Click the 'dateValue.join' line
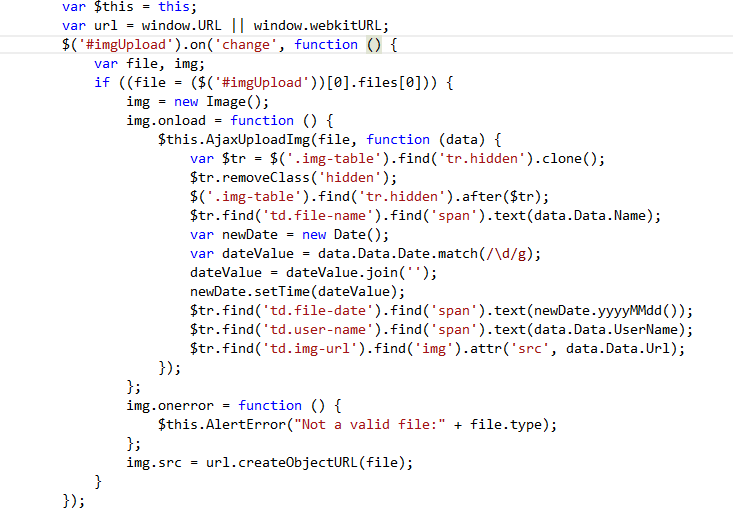The height and width of the screenshot is (511, 733). coord(313,273)
